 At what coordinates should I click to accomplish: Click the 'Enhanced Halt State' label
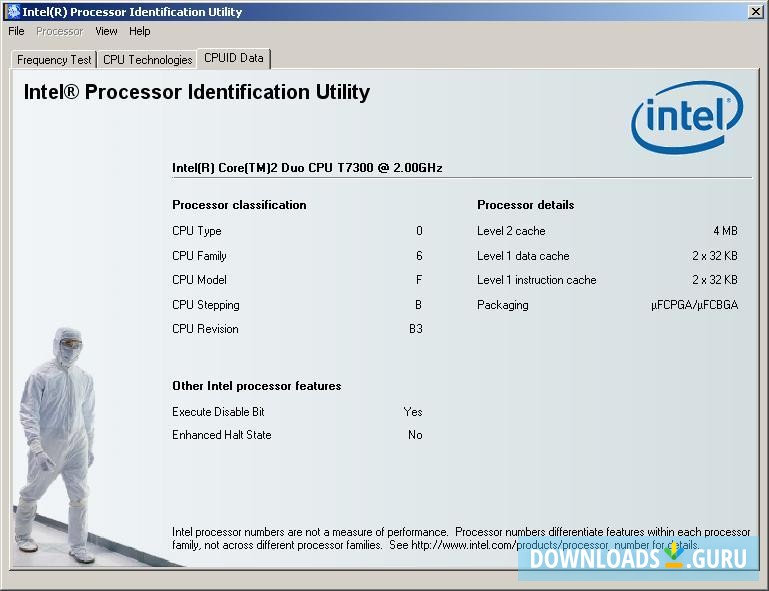[x=221, y=435]
